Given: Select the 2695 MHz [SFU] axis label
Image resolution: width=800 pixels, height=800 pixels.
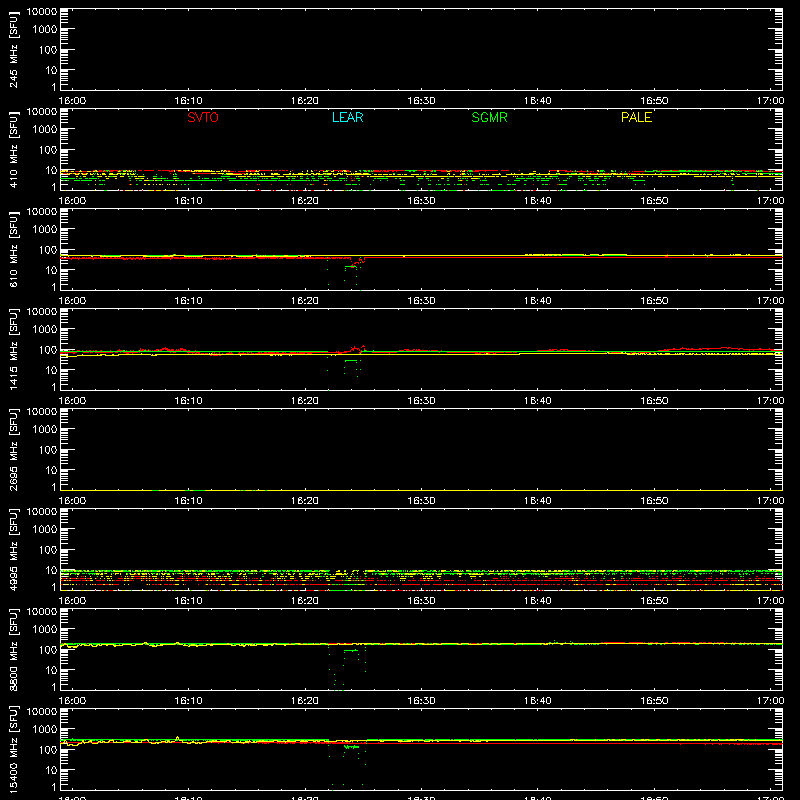Looking at the screenshot, I should pyautogui.click(x=13, y=449).
